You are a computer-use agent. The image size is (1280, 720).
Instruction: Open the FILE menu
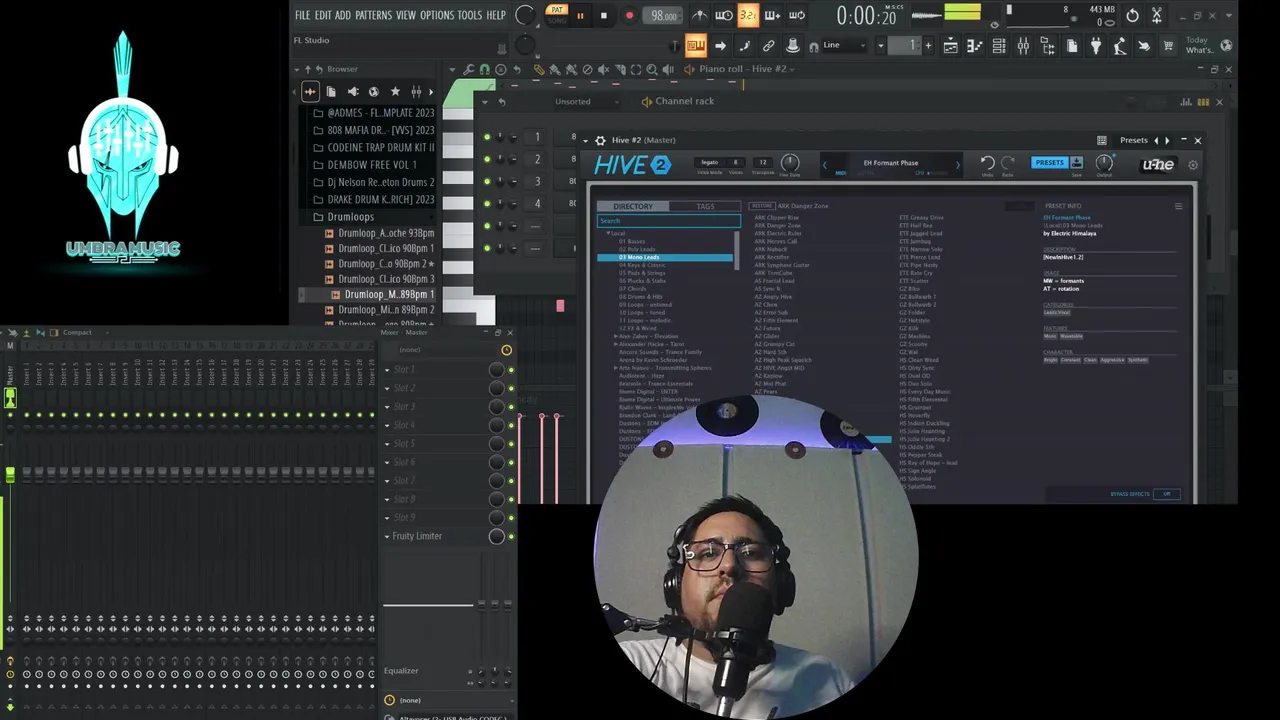(x=302, y=15)
